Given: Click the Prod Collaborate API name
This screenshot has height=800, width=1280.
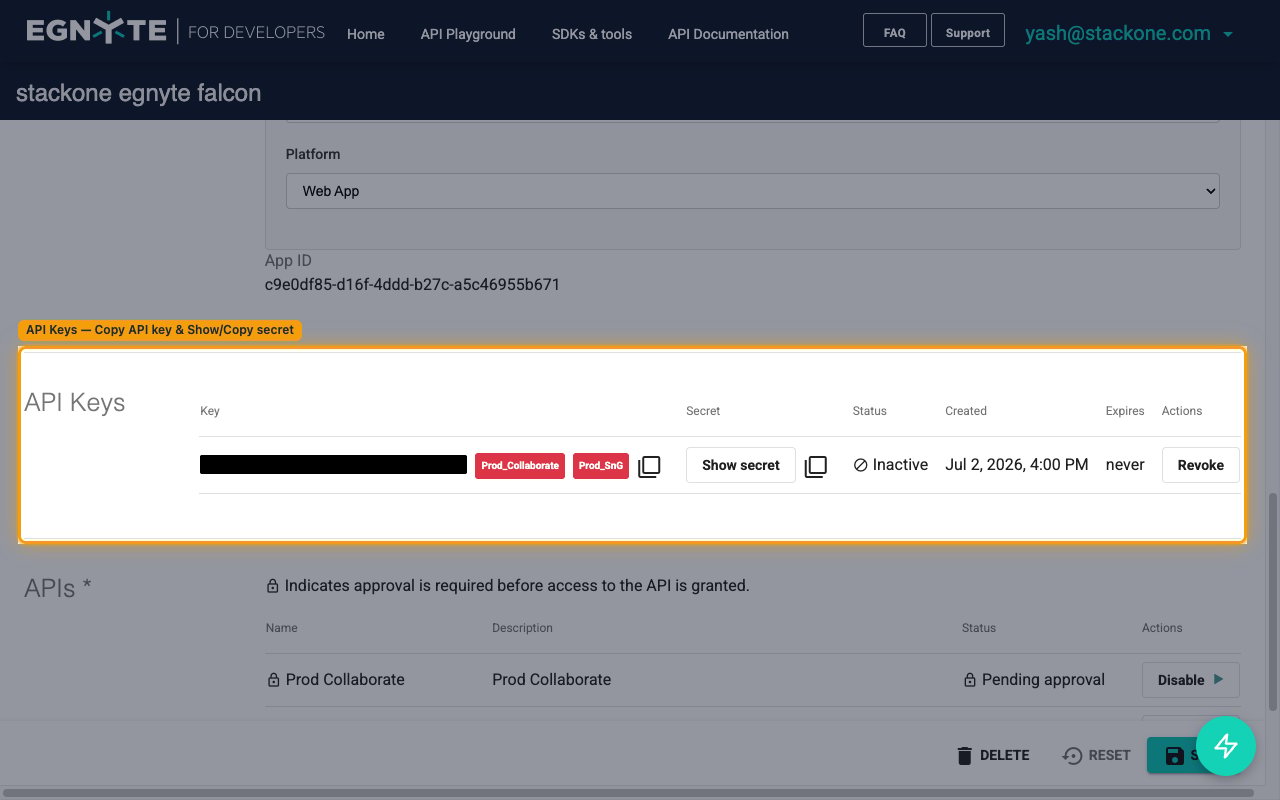Looking at the screenshot, I should point(345,680).
